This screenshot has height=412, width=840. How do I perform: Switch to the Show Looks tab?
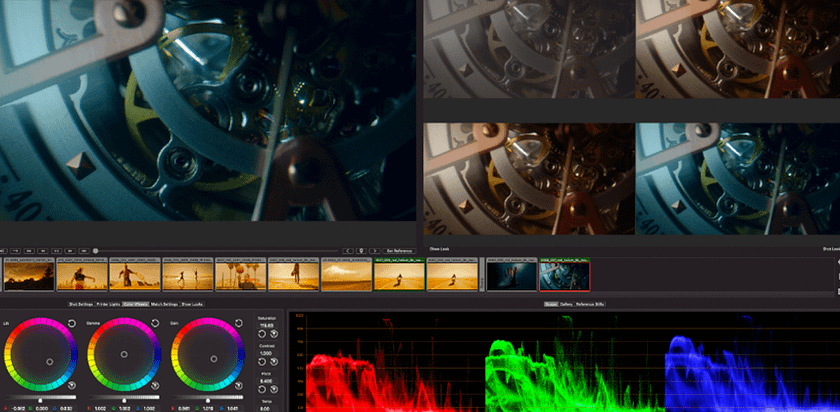tap(192, 304)
